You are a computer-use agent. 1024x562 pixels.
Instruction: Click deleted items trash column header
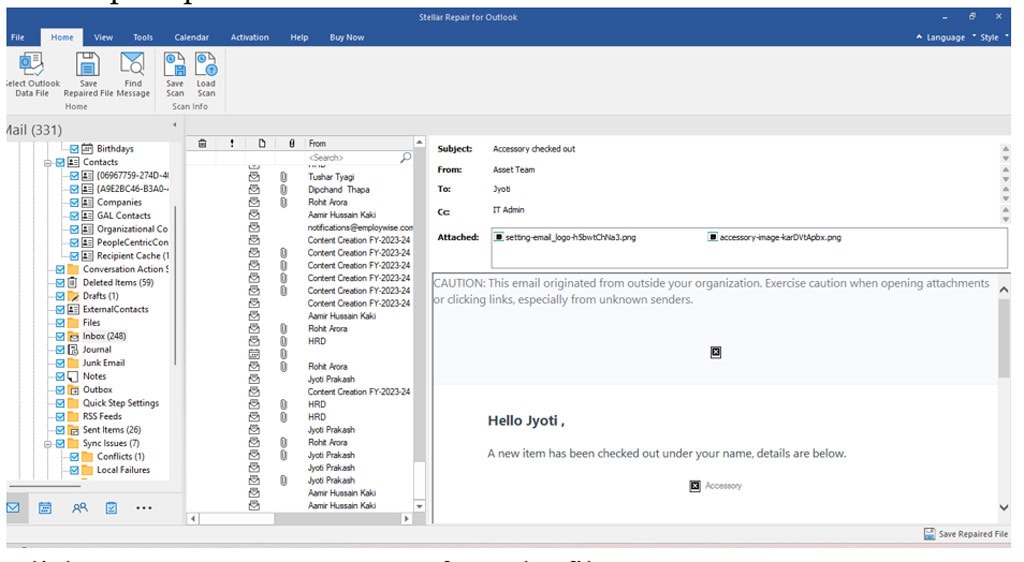point(202,143)
